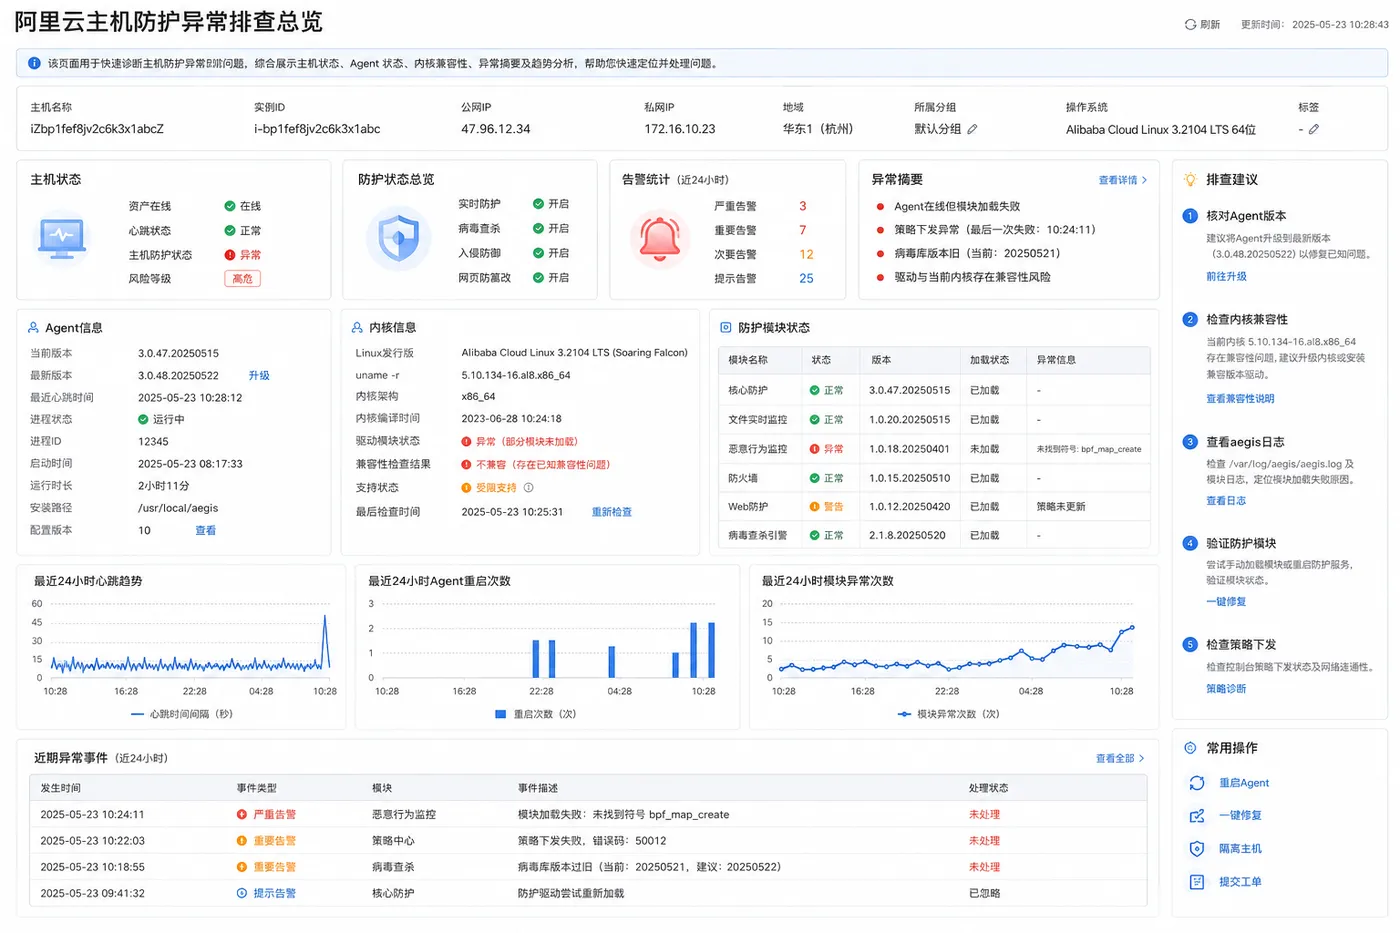The height and width of the screenshot is (933, 1400).
Task: Click the orange warning icon for Web防护
Action: [815, 507]
